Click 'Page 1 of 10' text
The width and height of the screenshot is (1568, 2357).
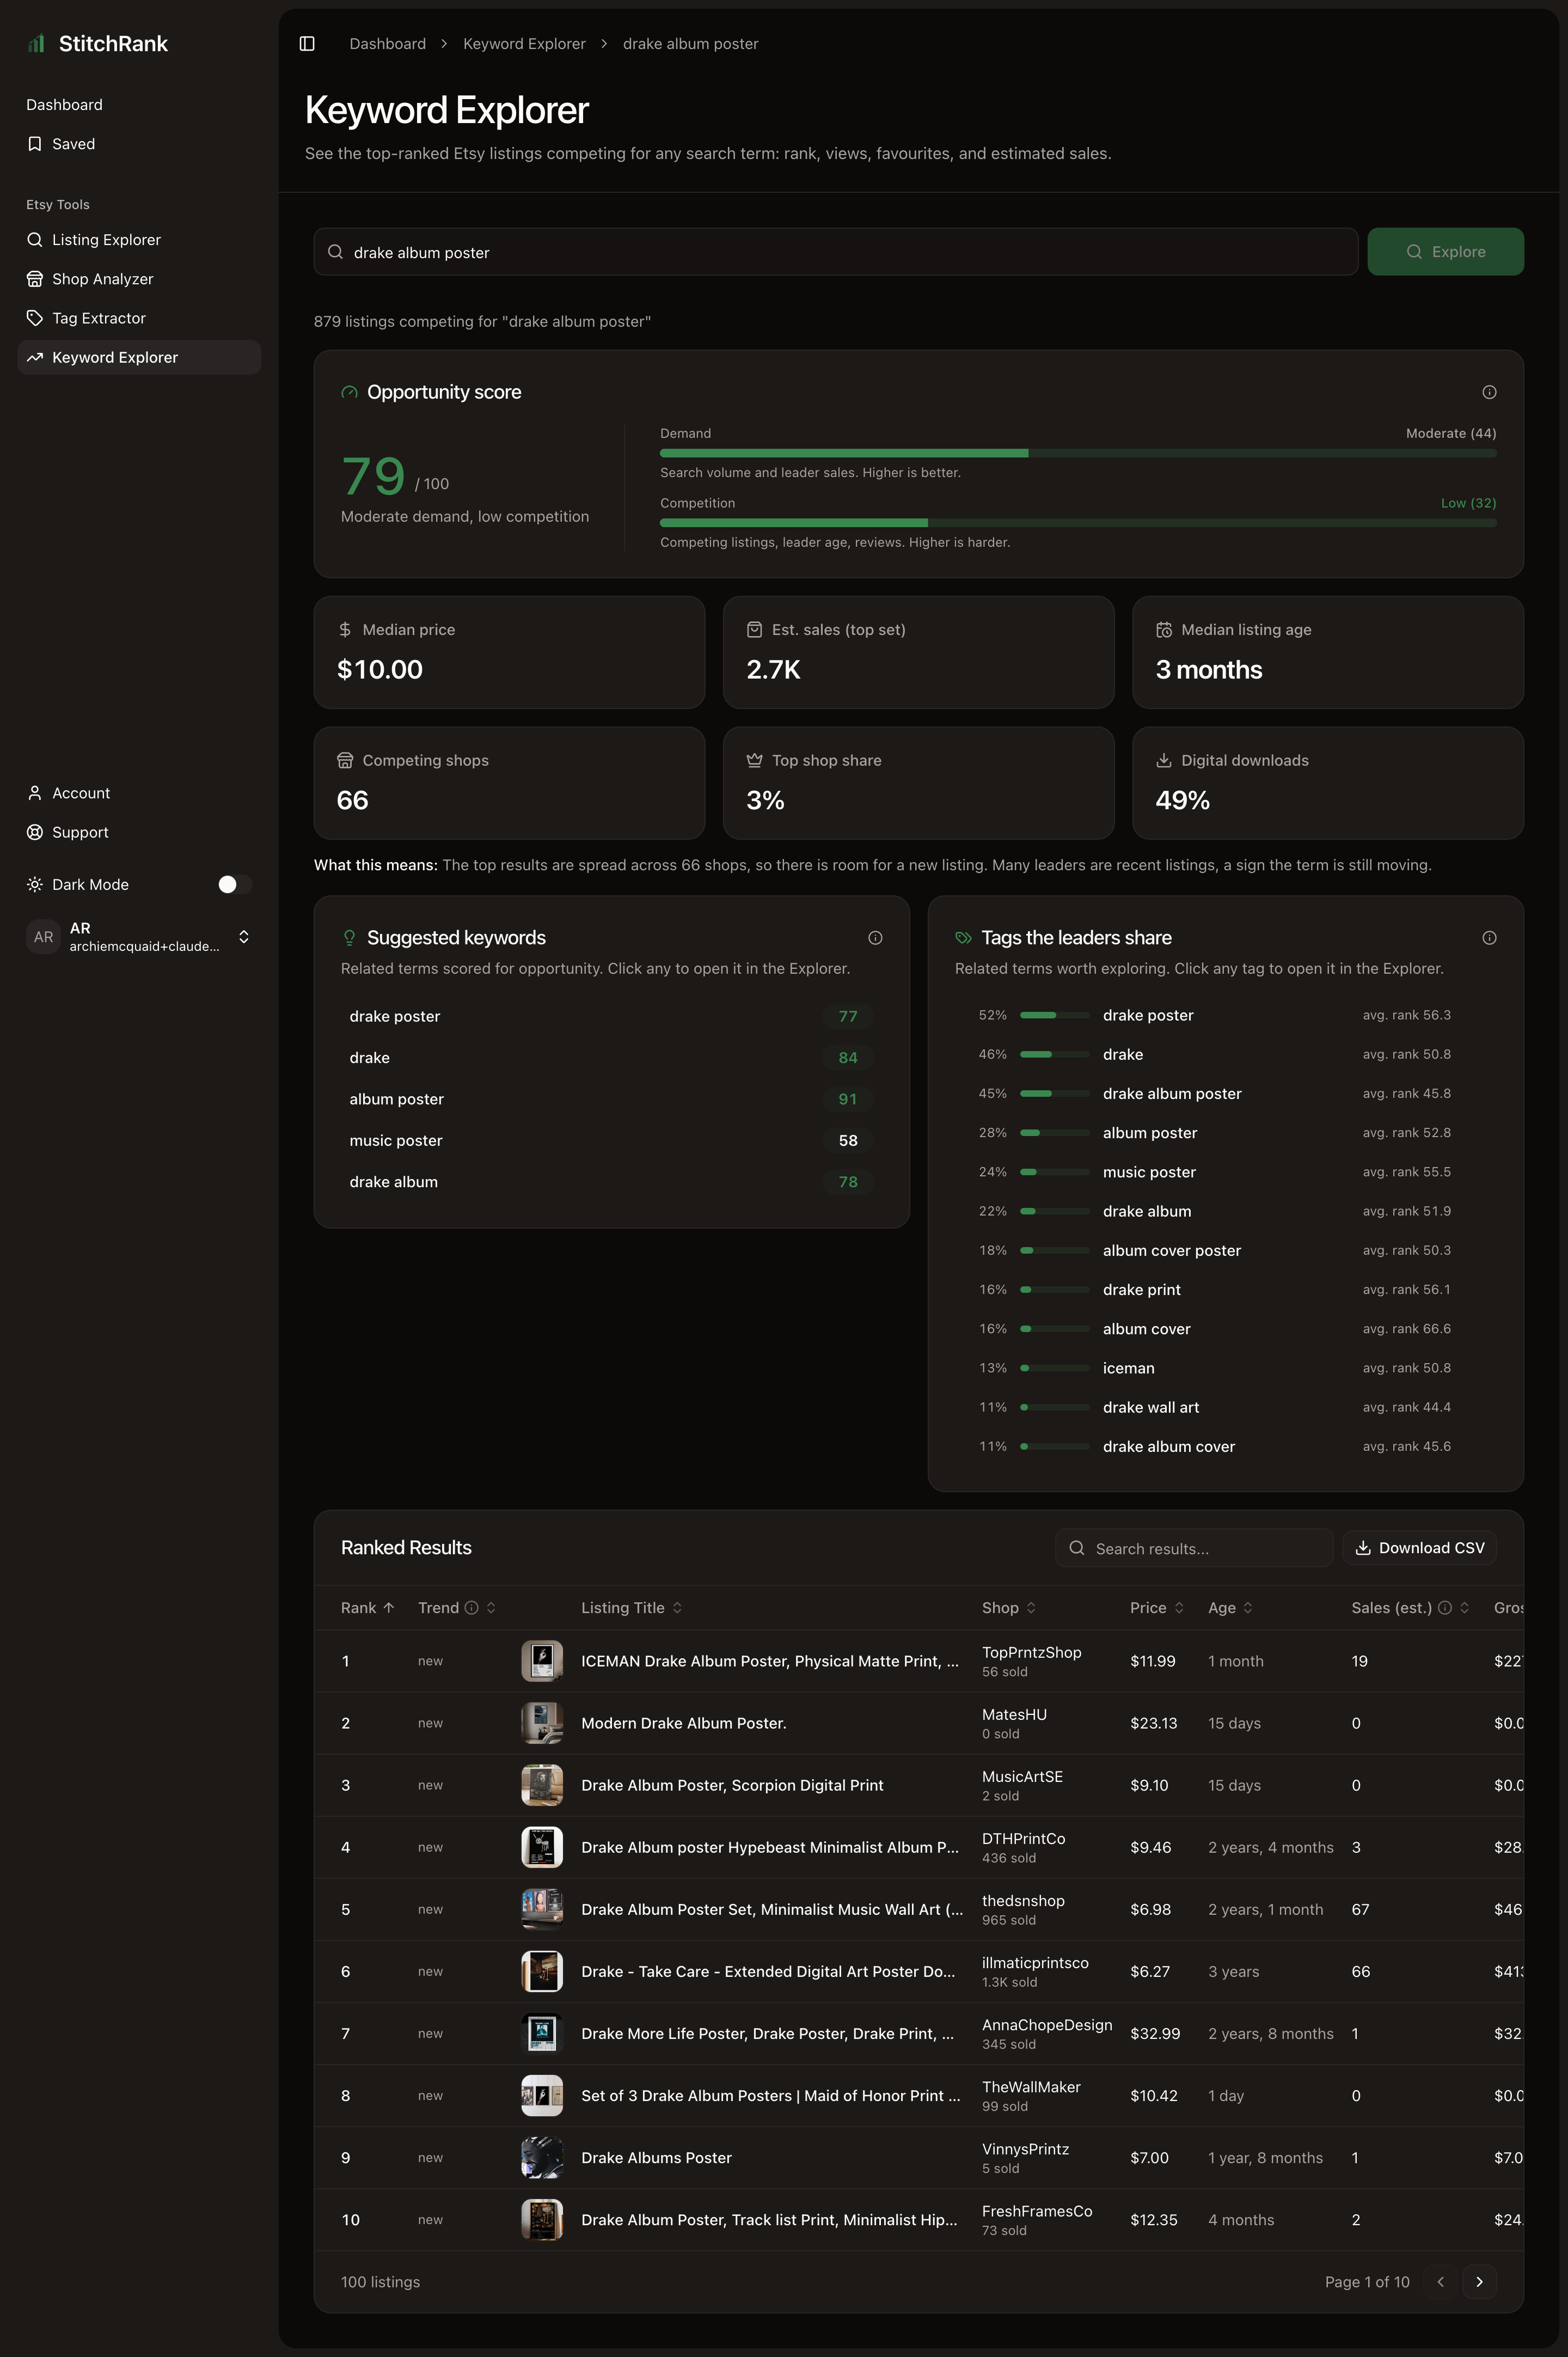pos(1367,2282)
